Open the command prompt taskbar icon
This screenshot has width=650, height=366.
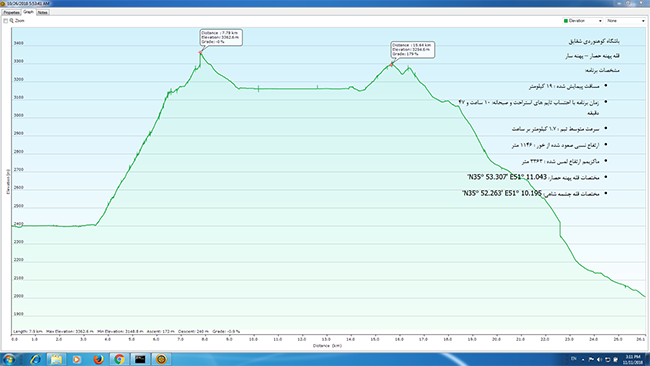click(140, 359)
